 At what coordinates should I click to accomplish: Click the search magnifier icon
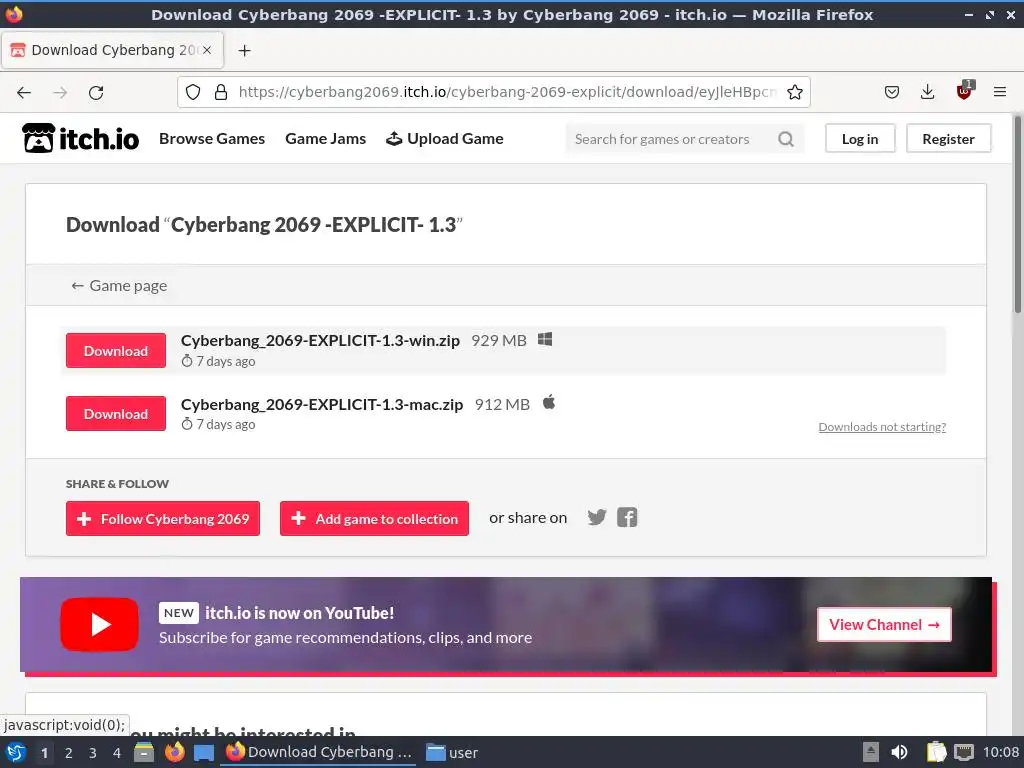pos(786,139)
